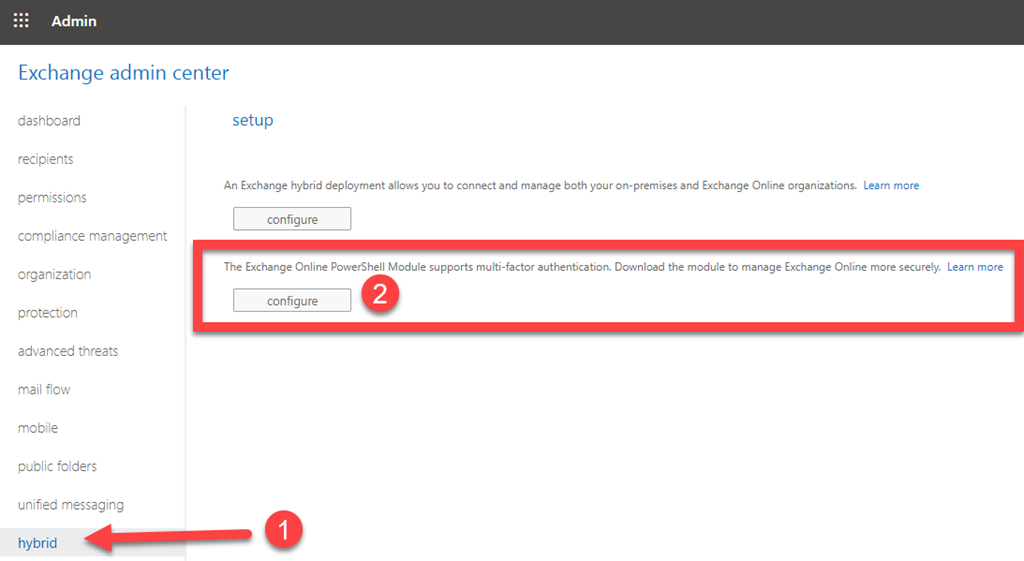This screenshot has width=1024, height=561.
Task: Click the Admin label in the header
Action: 74,21
